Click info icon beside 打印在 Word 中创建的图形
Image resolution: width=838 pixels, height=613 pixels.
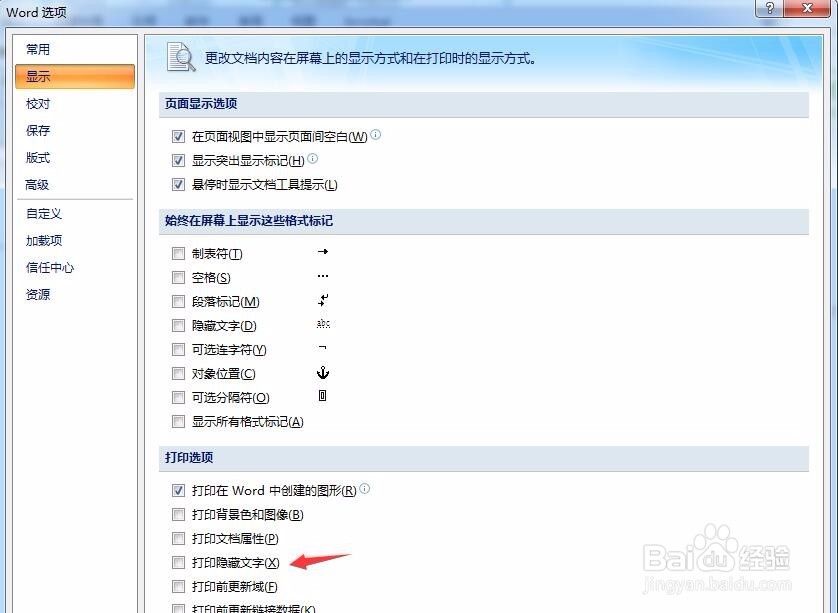point(364,488)
